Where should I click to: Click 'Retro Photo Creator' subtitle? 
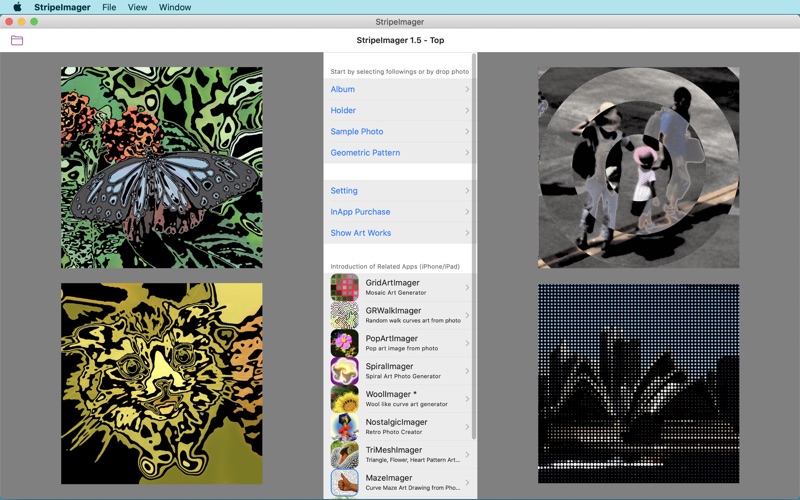(394, 432)
